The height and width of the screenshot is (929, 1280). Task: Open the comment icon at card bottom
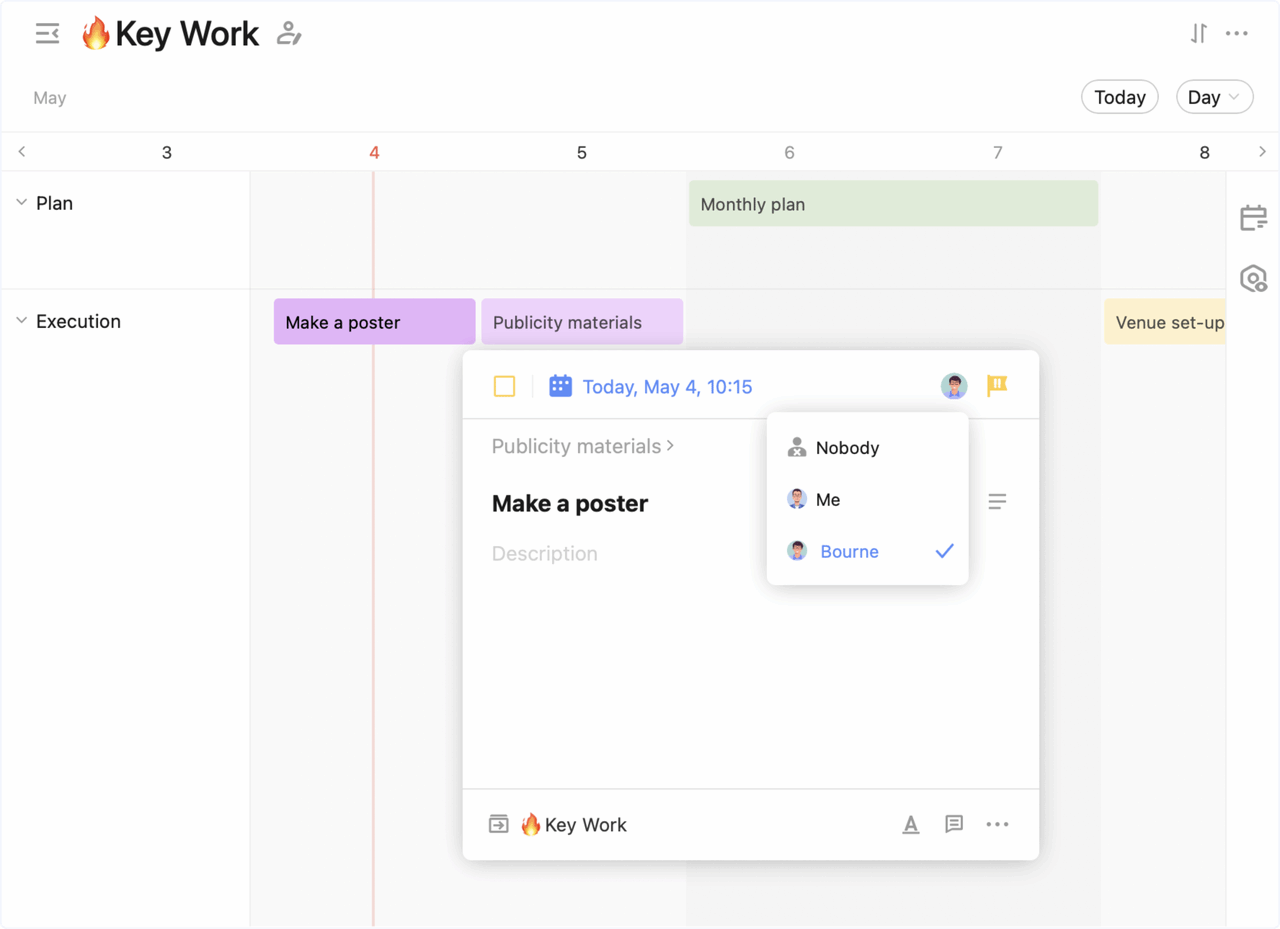click(953, 824)
